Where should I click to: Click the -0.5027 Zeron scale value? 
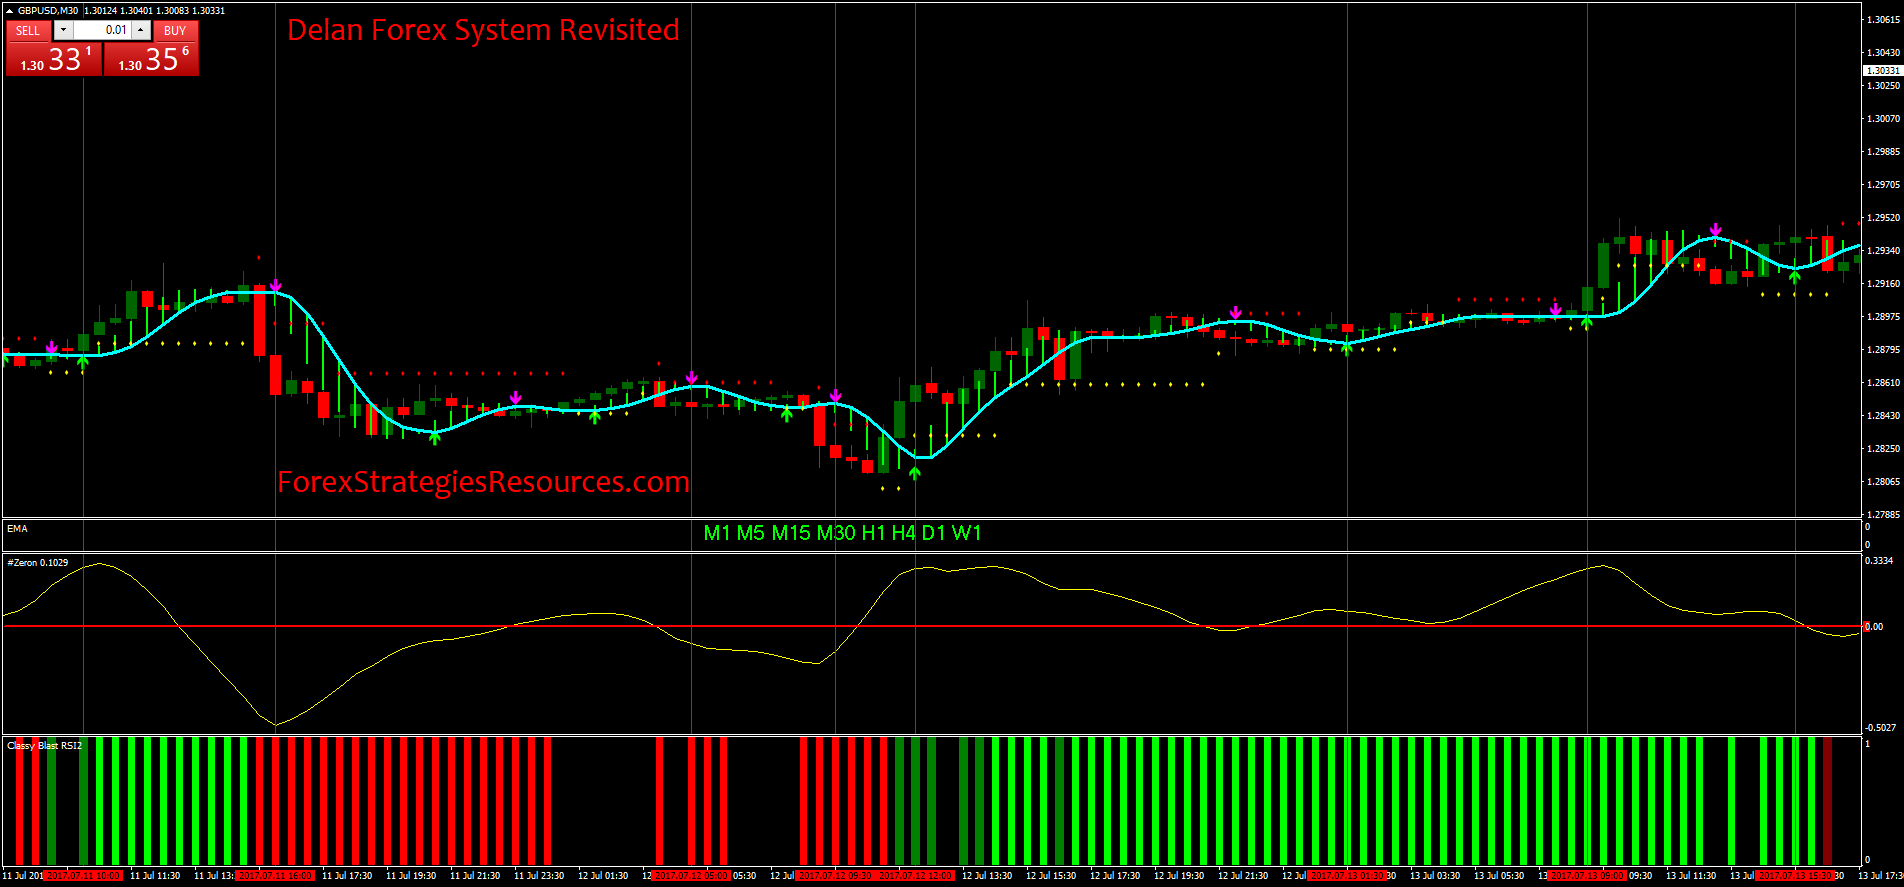[x=1880, y=728]
